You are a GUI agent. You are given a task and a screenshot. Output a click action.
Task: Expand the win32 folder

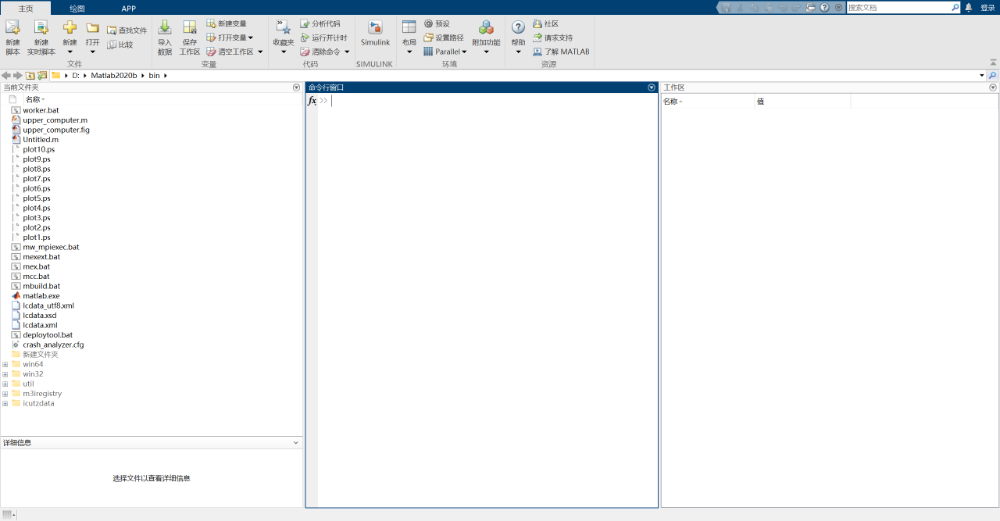click(x=6, y=374)
